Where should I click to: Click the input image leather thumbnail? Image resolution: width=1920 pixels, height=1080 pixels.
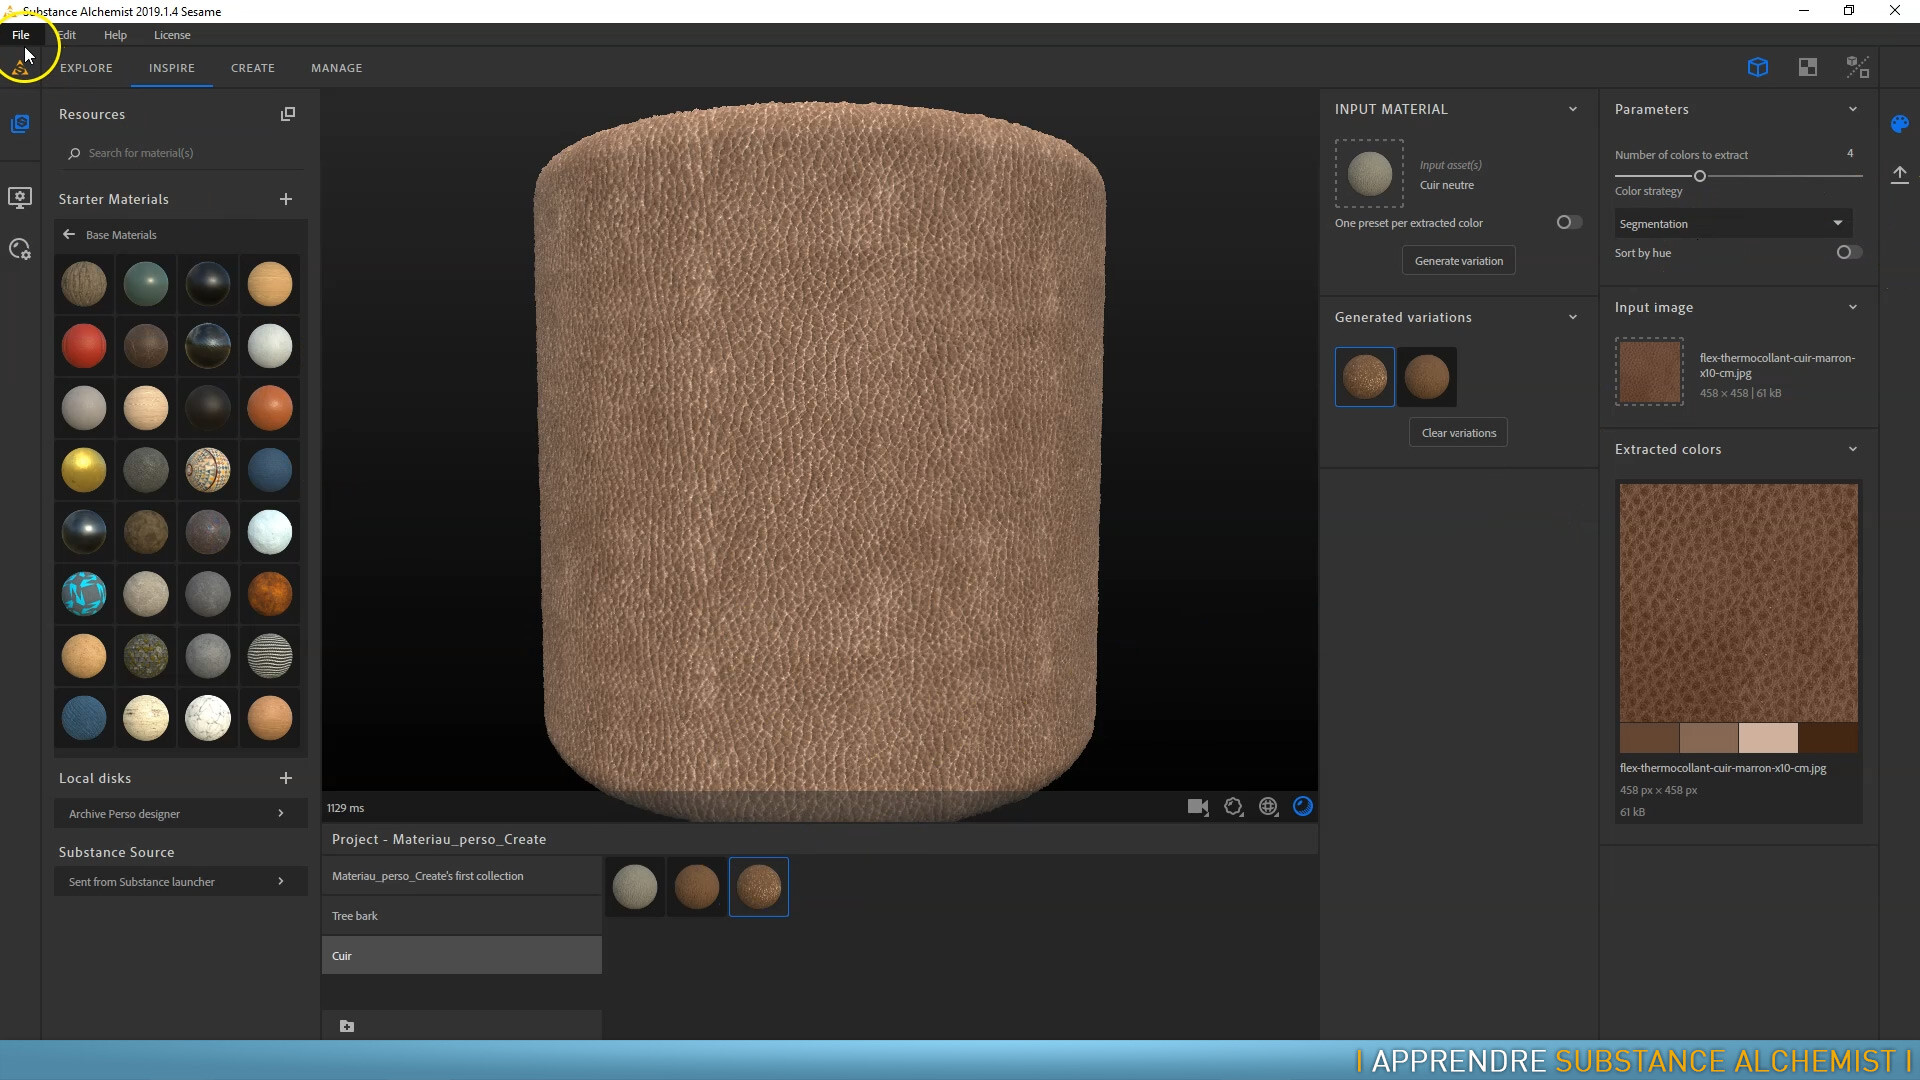(1649, 371)
